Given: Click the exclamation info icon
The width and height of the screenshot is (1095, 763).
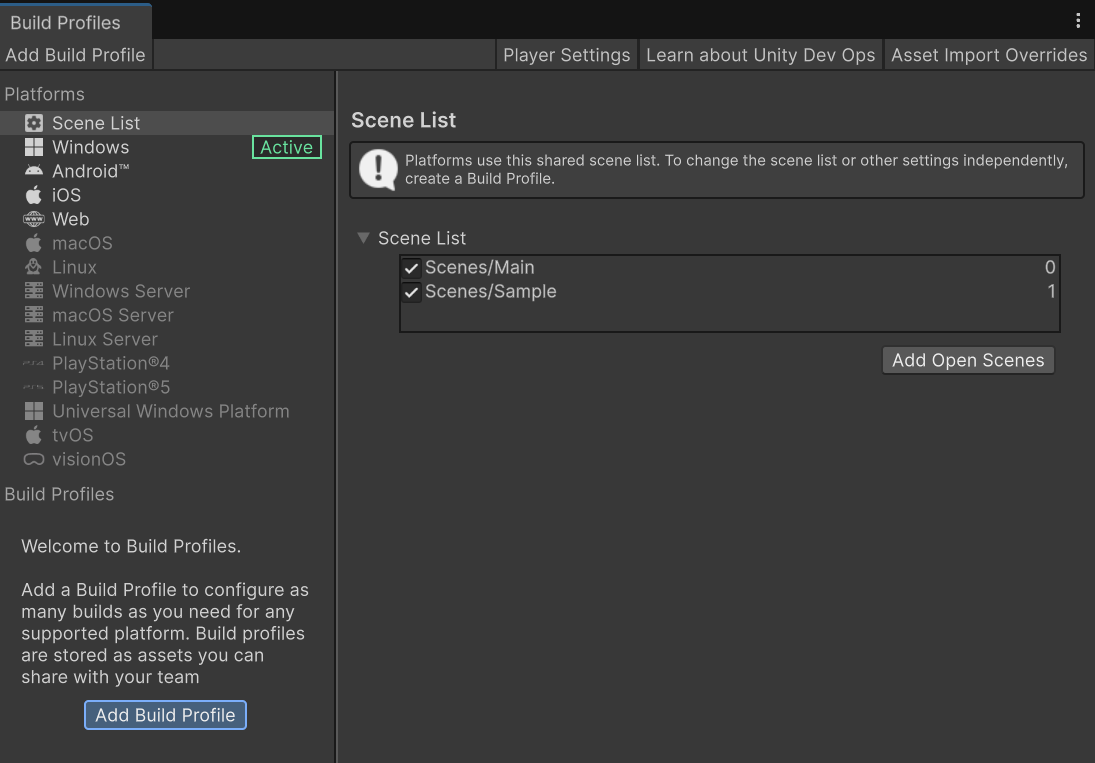Looking at the screenshot, I should coord(378,170).
